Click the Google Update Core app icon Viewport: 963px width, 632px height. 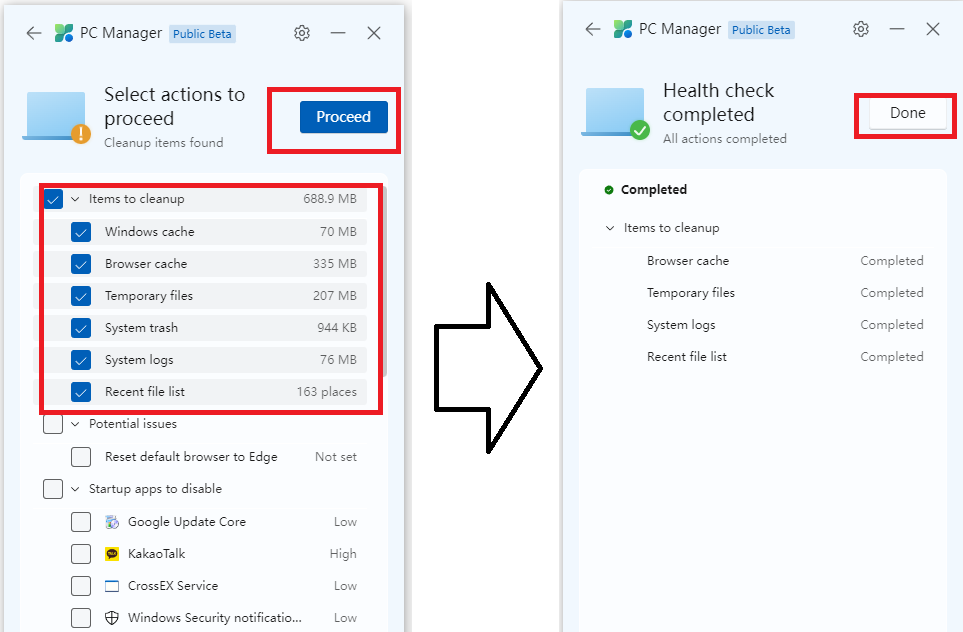click(x=112, y=522)
